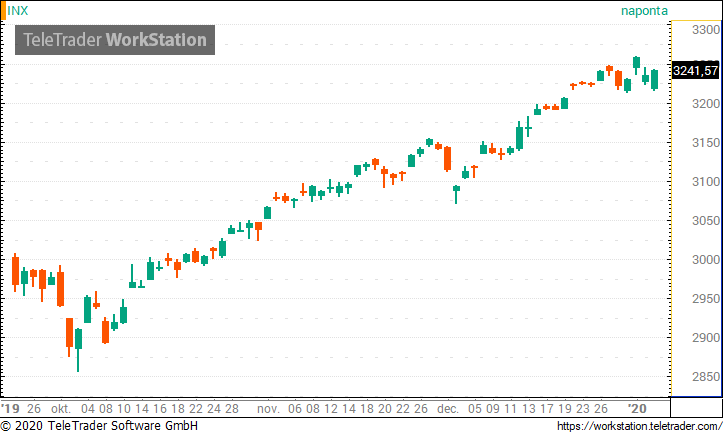Click the 2020 TeleTrader Software GmbH copyright text
The image size is (723, 435).
[99, 426]
